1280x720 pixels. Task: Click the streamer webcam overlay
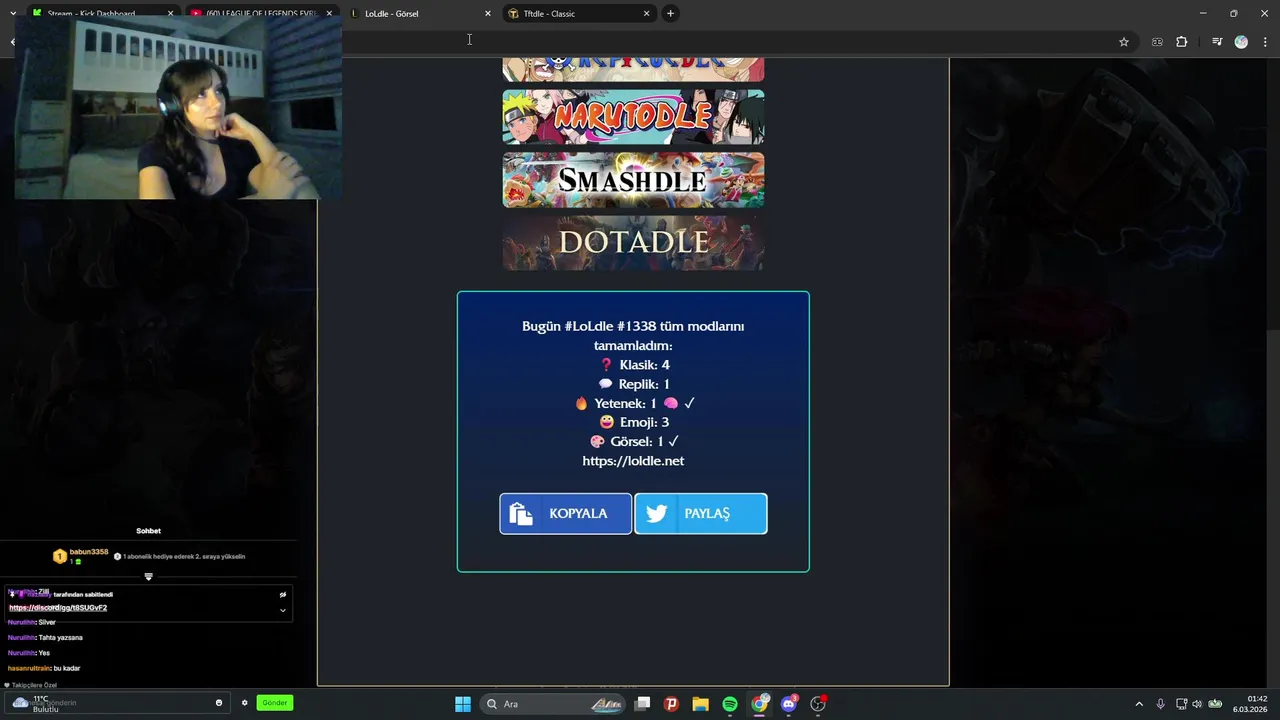(x=178, y=109)
